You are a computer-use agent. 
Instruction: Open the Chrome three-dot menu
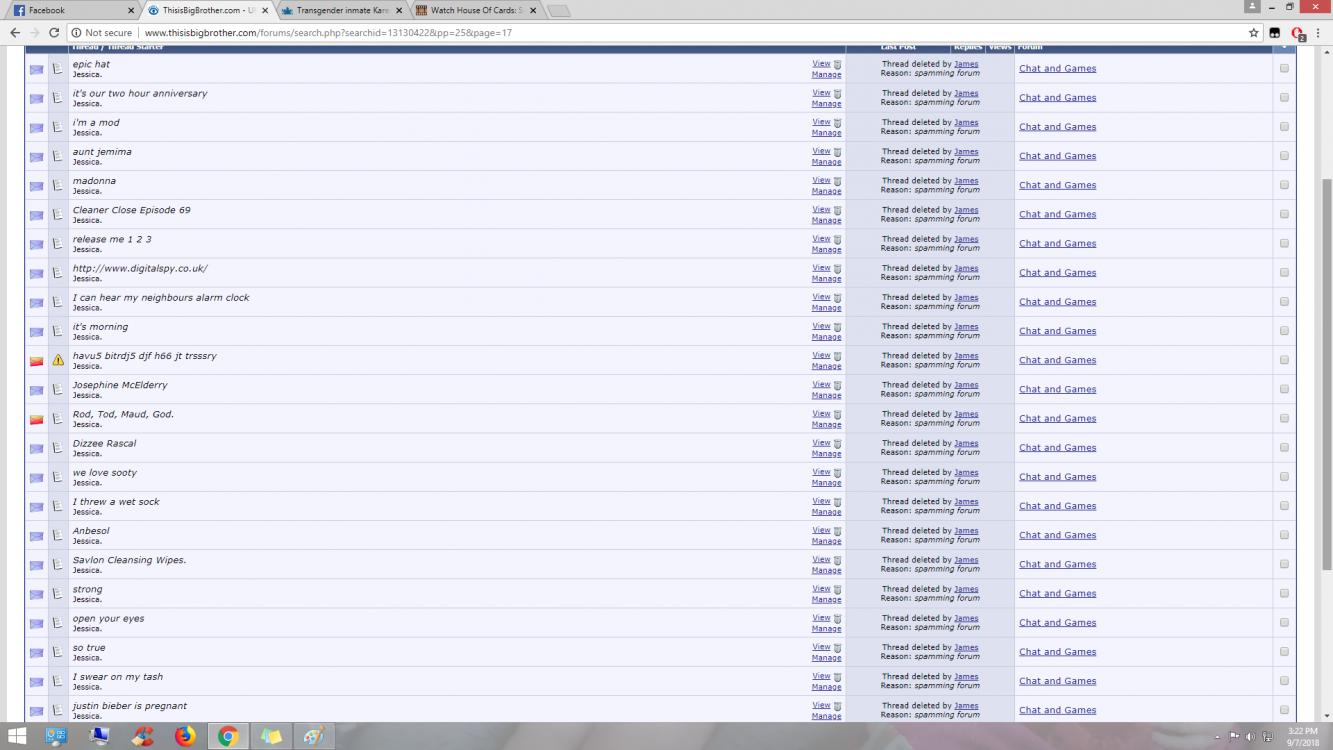(1319, 33)
